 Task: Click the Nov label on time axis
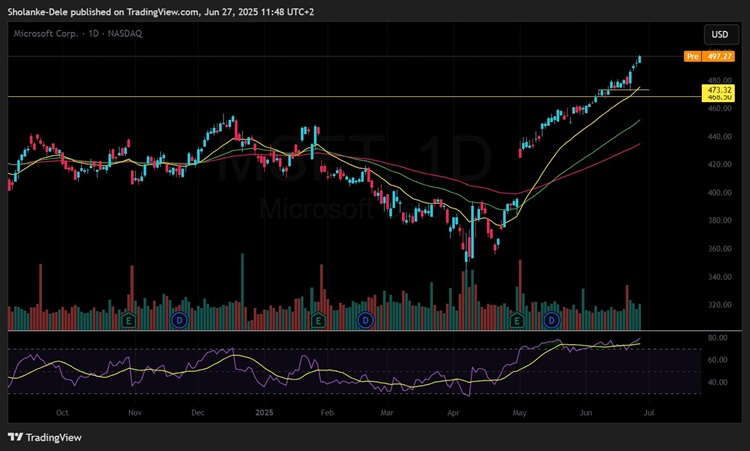click(x=135, y=412)
